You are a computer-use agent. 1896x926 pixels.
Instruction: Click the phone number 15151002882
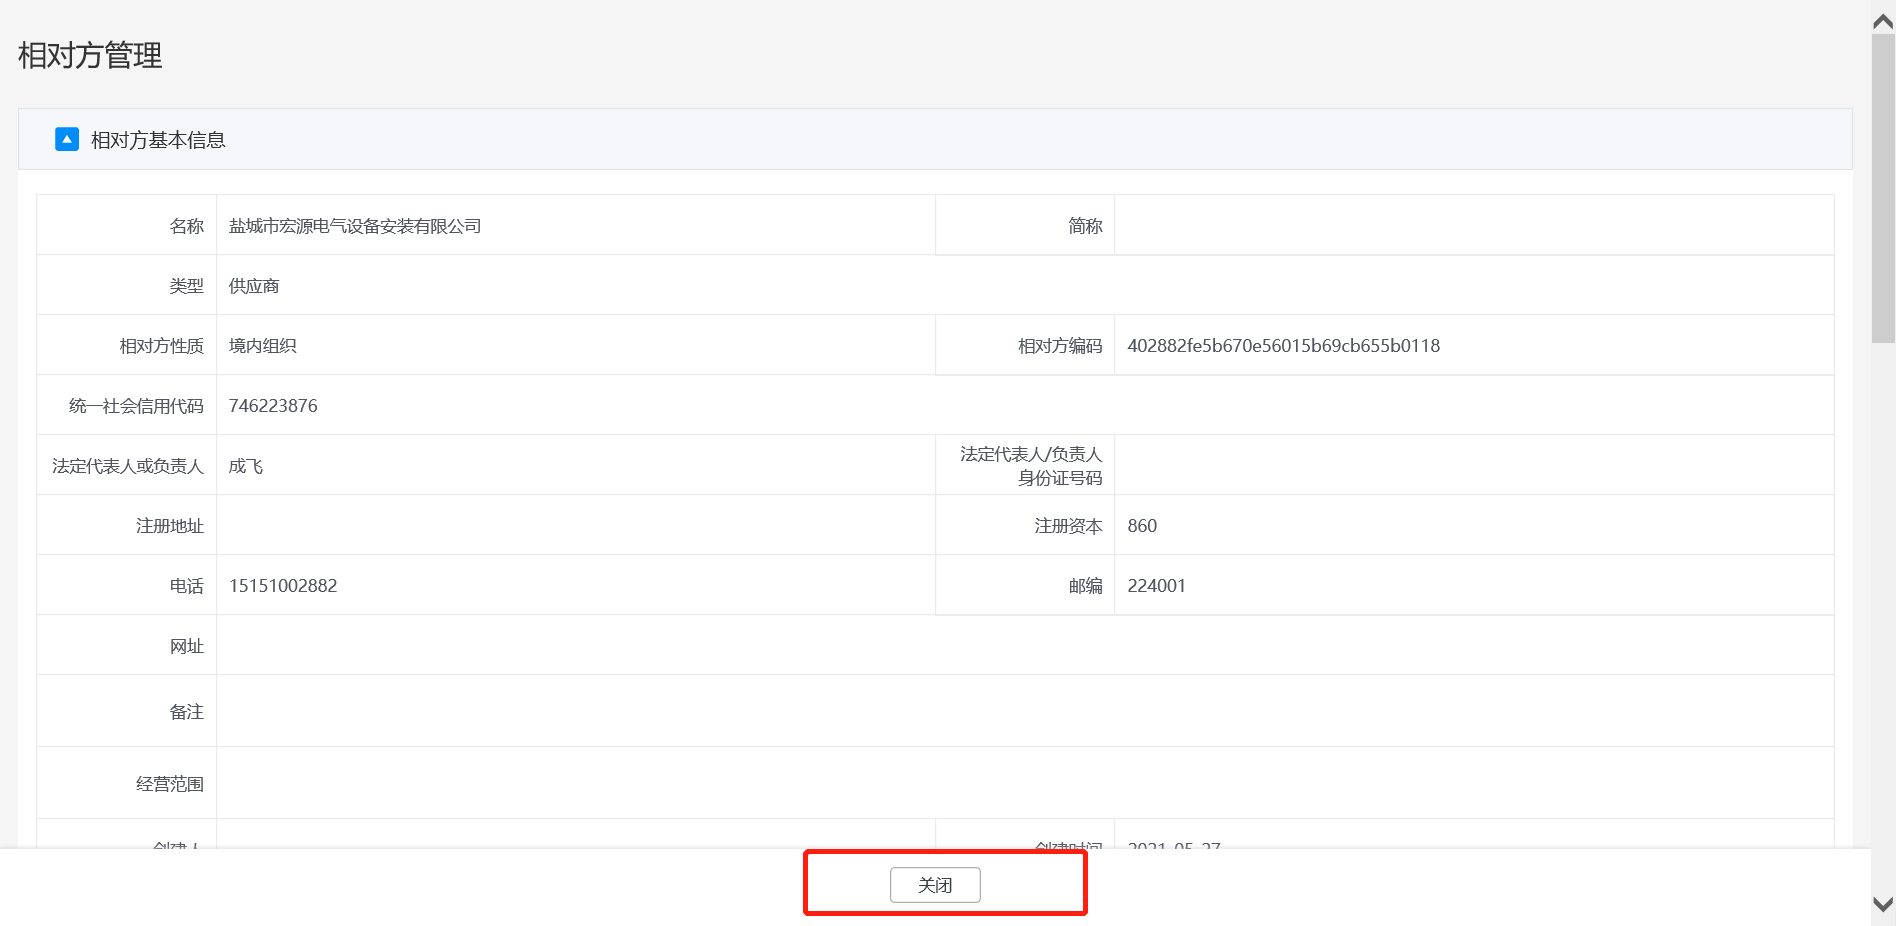point(283,586)
